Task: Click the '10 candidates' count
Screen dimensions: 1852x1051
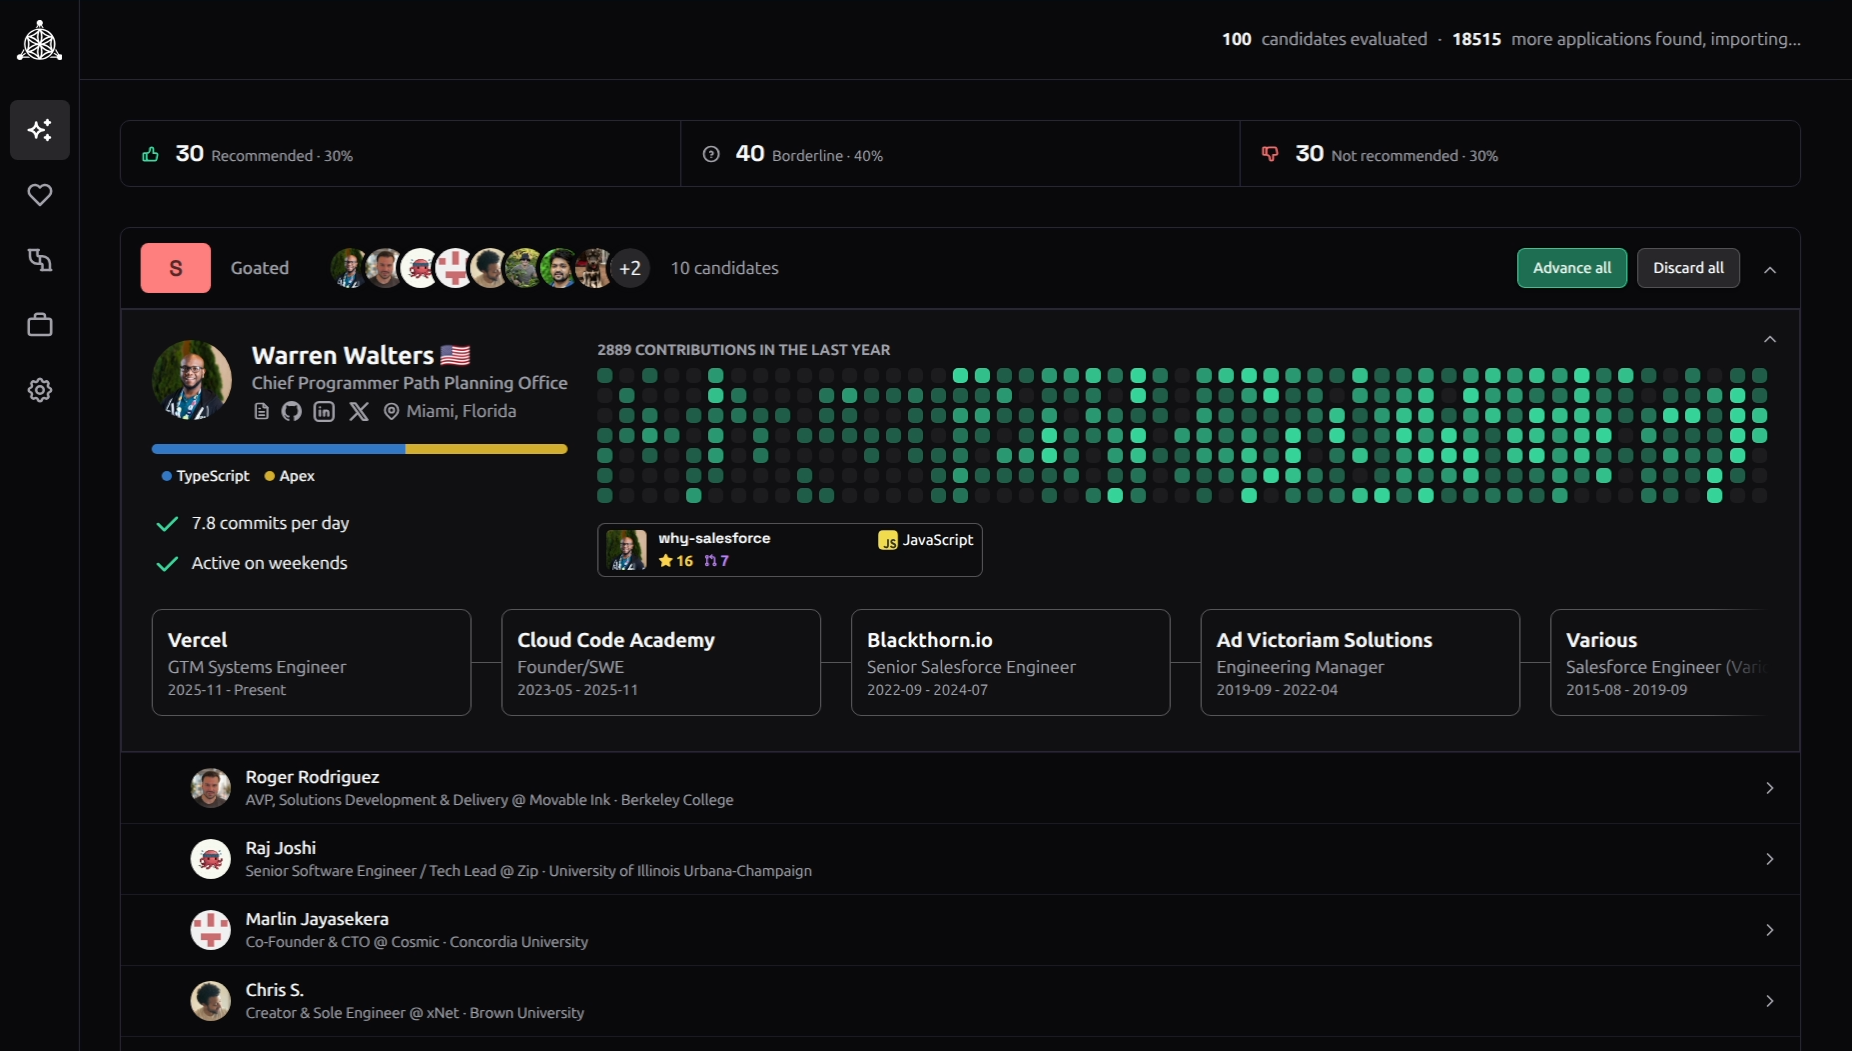Action: 725,268
